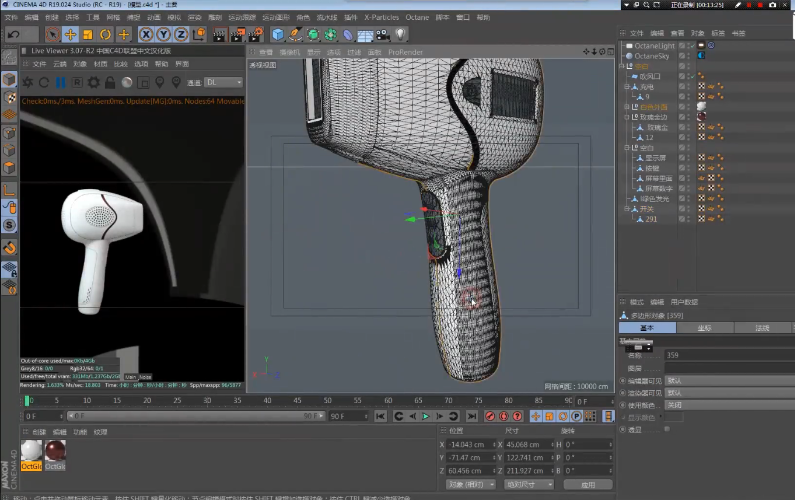Add a cube primitive object
This screenshot has height=500, width=795.
pos(278,34)
